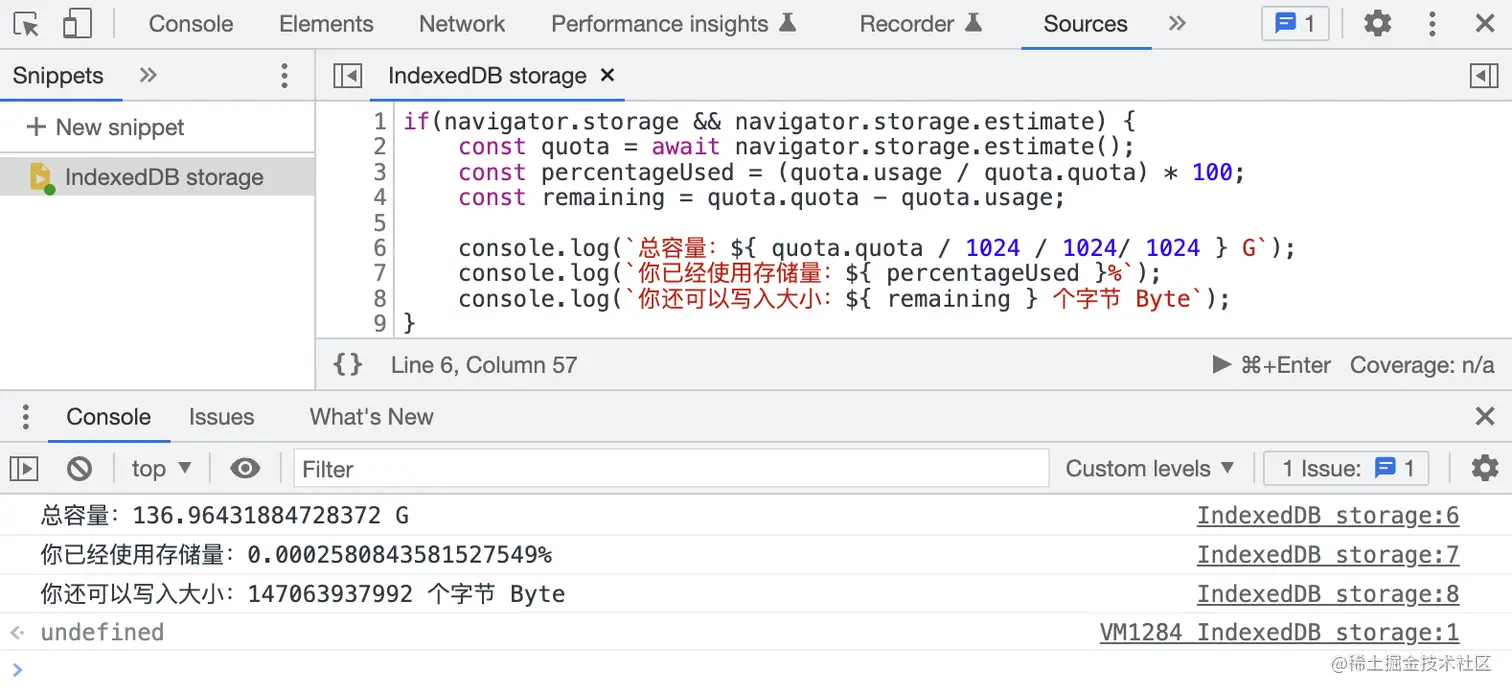Open the DevTools three-dot customize menu

(x=1432, y=24)
